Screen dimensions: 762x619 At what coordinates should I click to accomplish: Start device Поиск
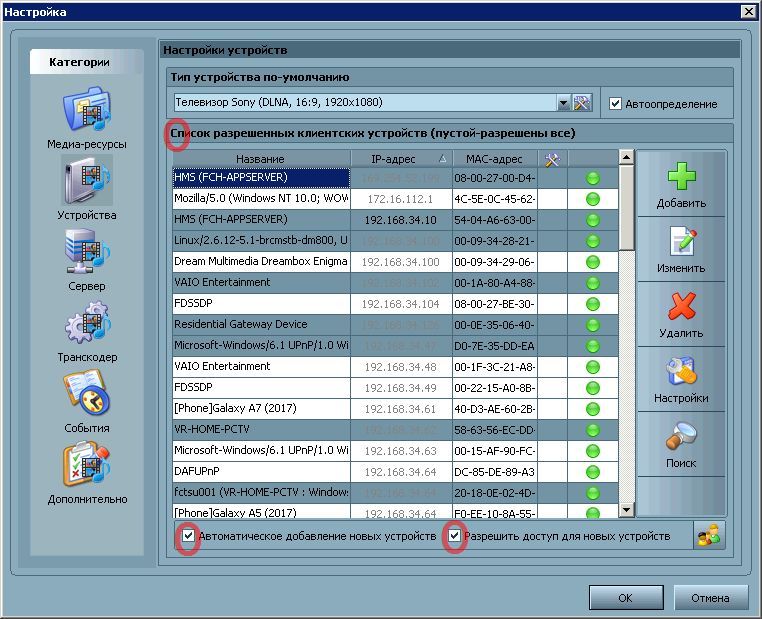pyautogui.click(x=681, y=445)
